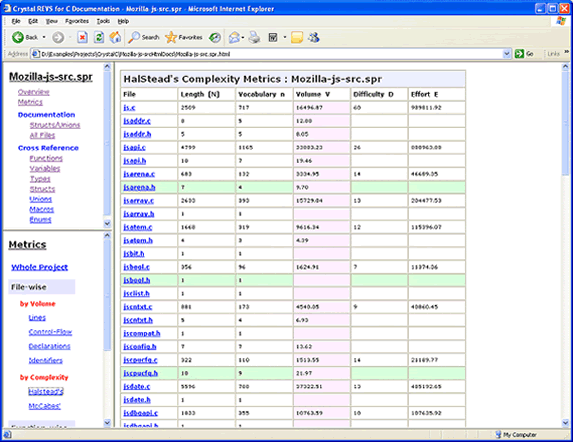Click the Forward navigation arrow
The image size is (573, 442).
coord(58,37)
